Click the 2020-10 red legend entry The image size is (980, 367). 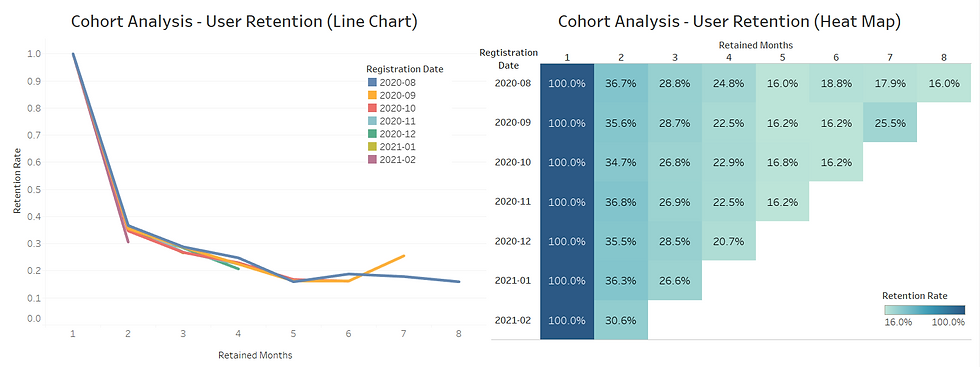click(392, 108)
